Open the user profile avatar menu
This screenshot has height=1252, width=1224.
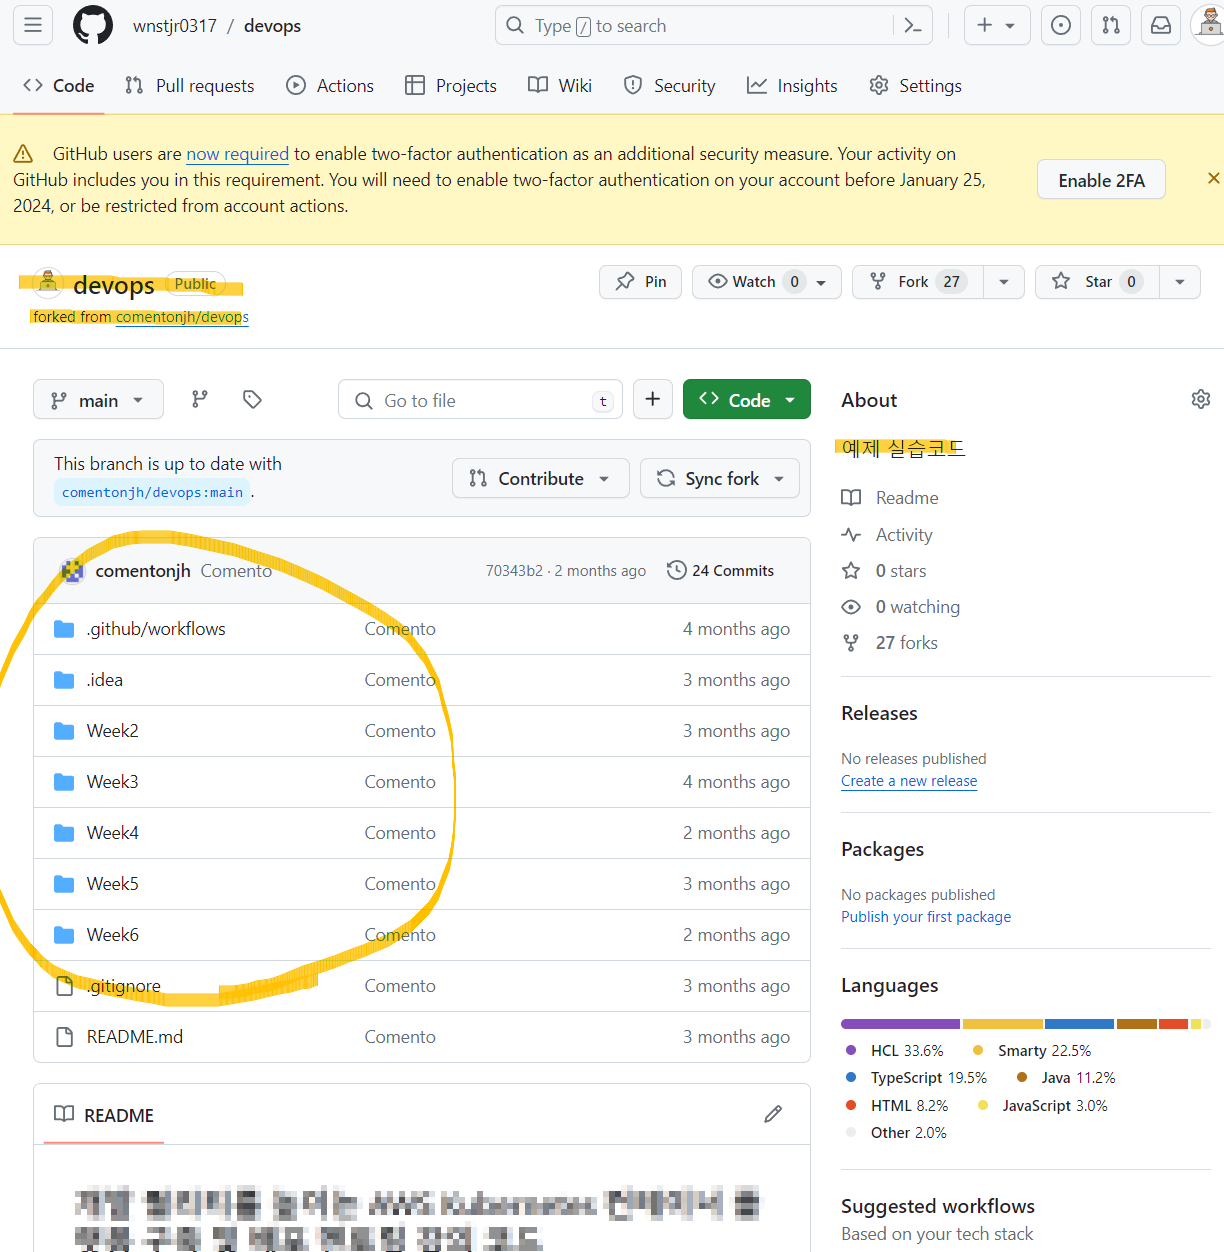[1208, 25]
